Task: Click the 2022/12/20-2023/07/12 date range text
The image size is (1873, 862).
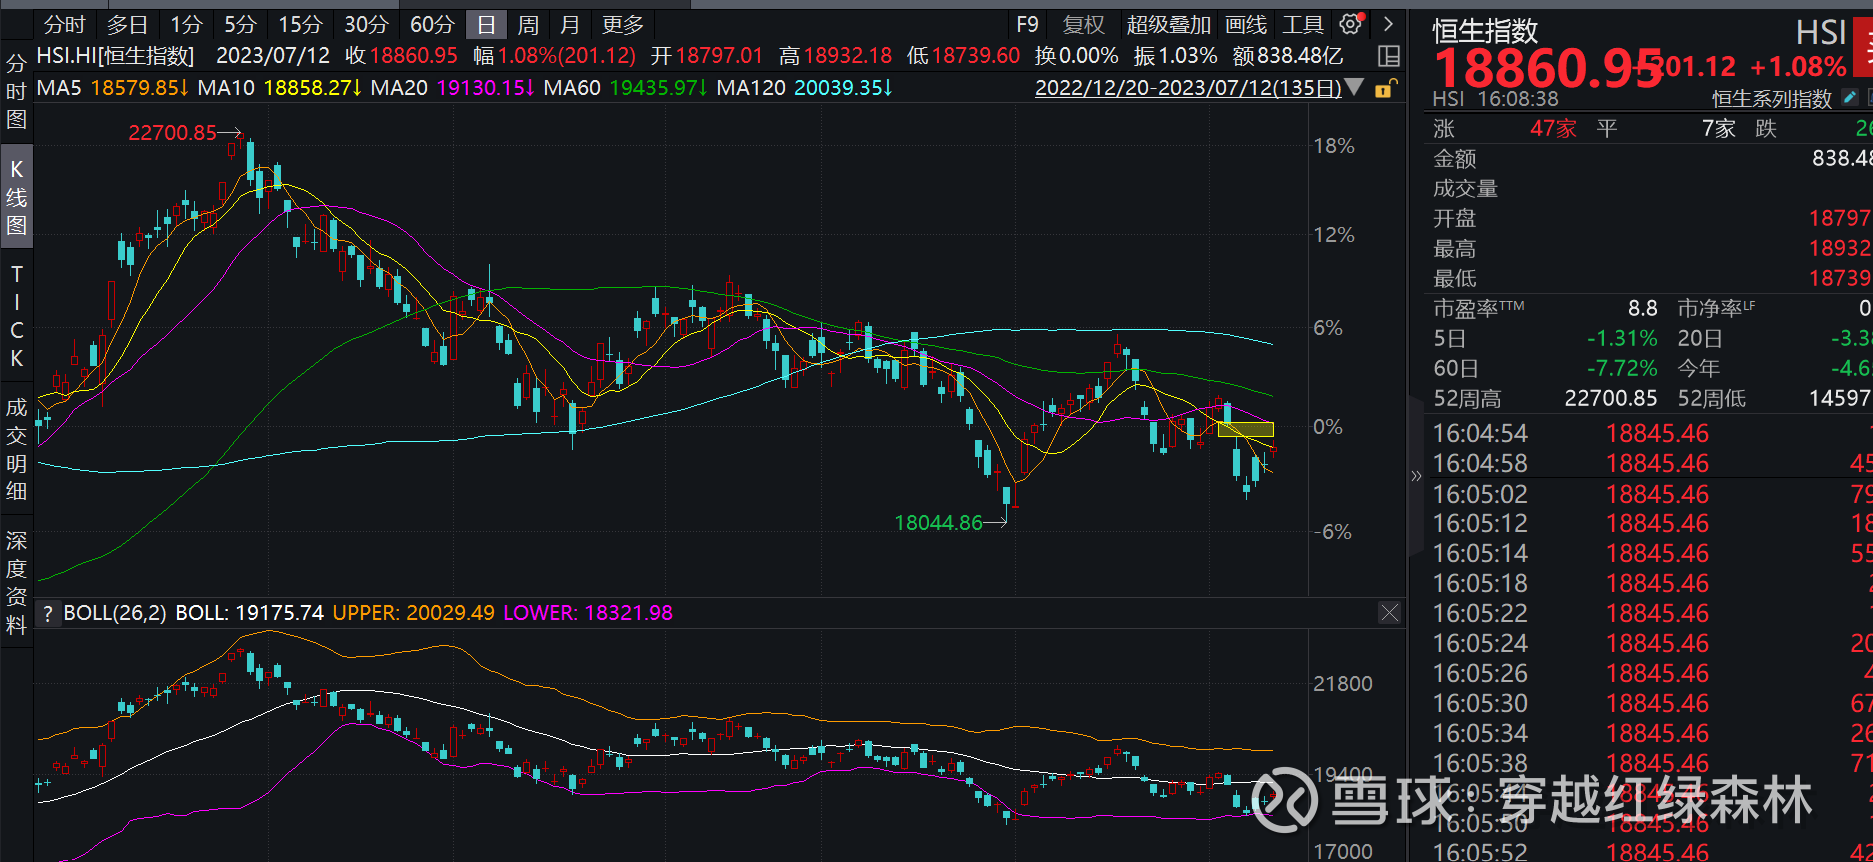Action: 1187,88
